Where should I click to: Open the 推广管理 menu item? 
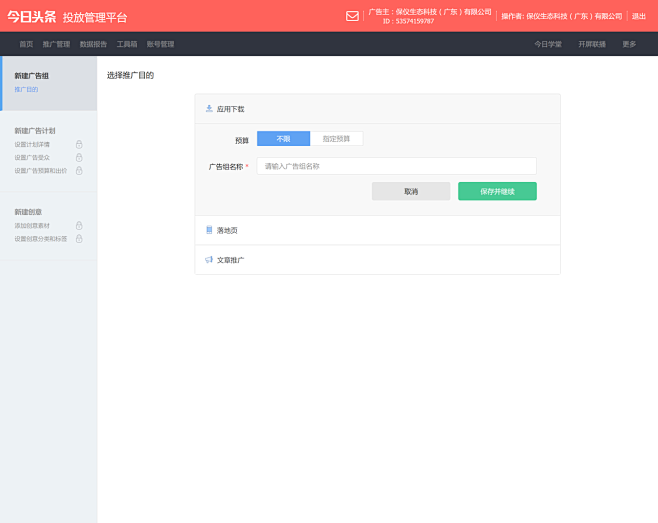56,44
